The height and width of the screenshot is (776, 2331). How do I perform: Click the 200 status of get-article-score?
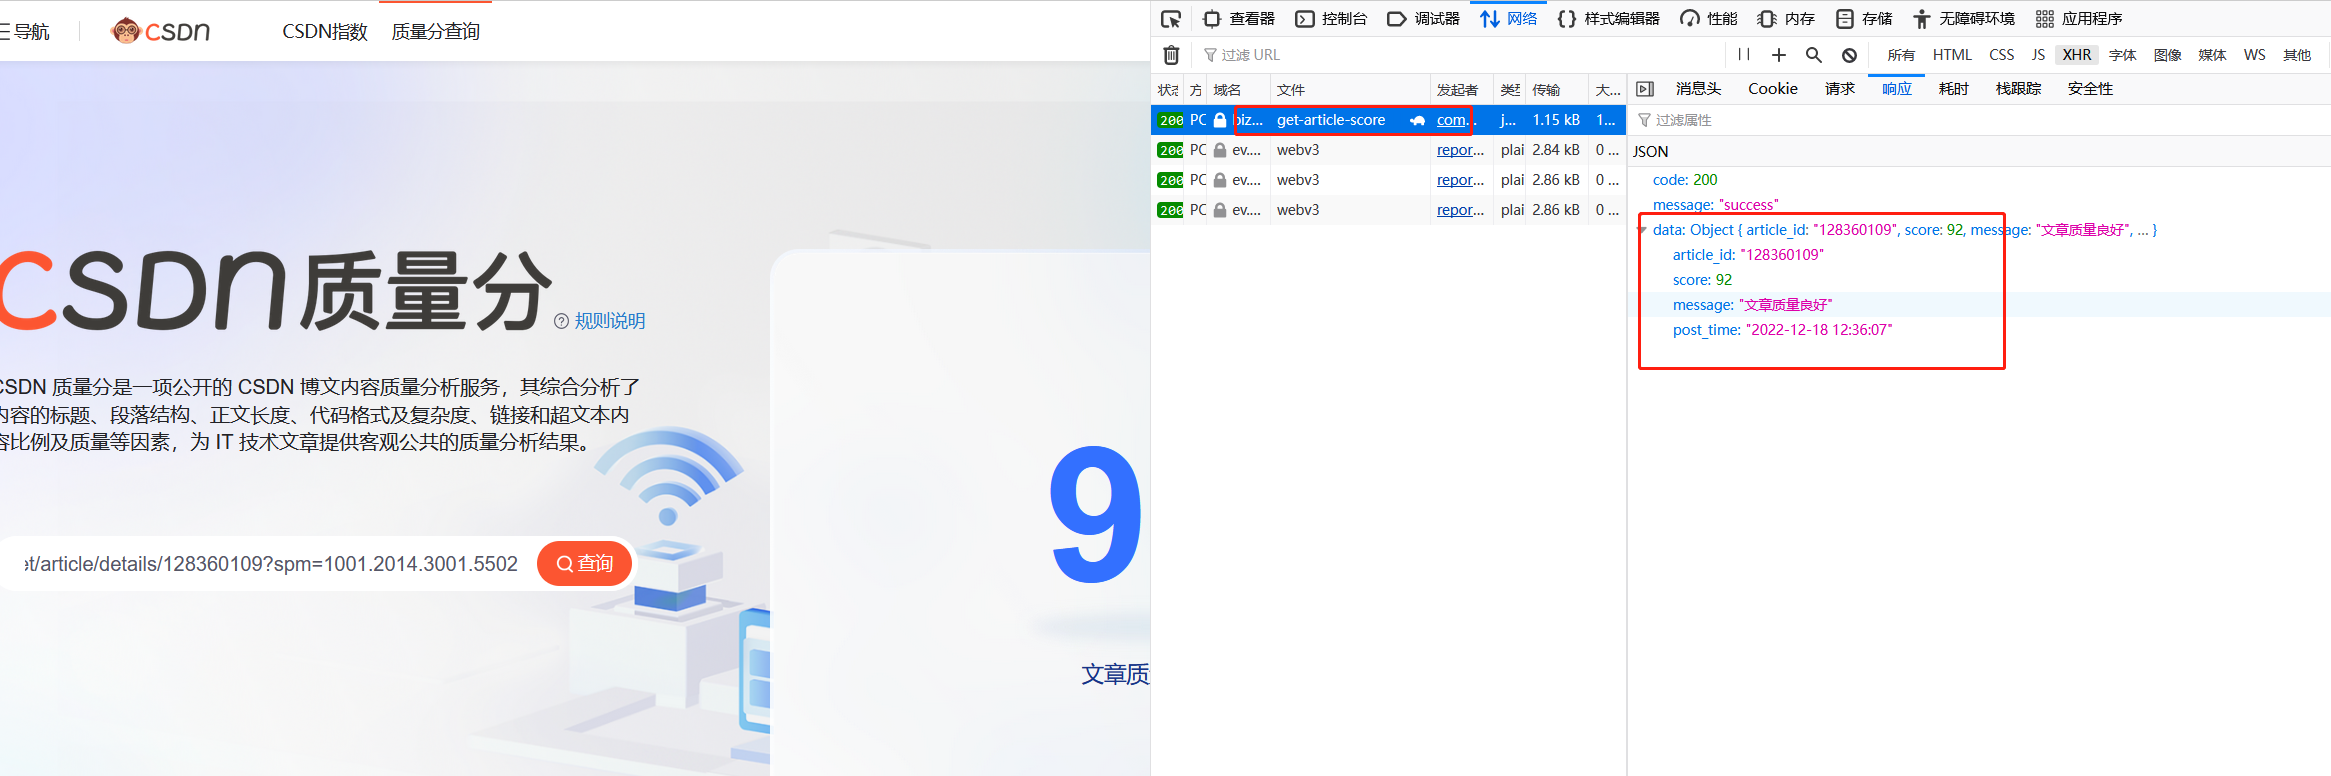(x=1170, y=120)
